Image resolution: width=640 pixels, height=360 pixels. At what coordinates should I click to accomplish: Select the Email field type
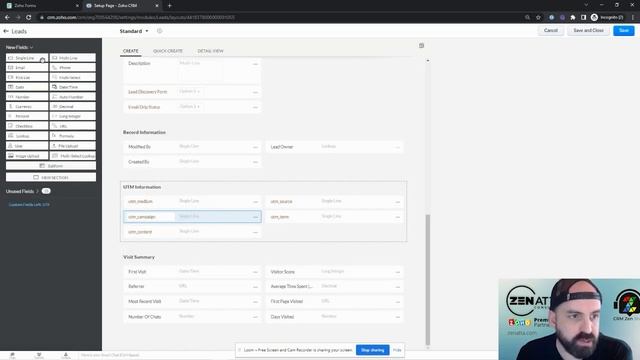[x=27, y=67]
